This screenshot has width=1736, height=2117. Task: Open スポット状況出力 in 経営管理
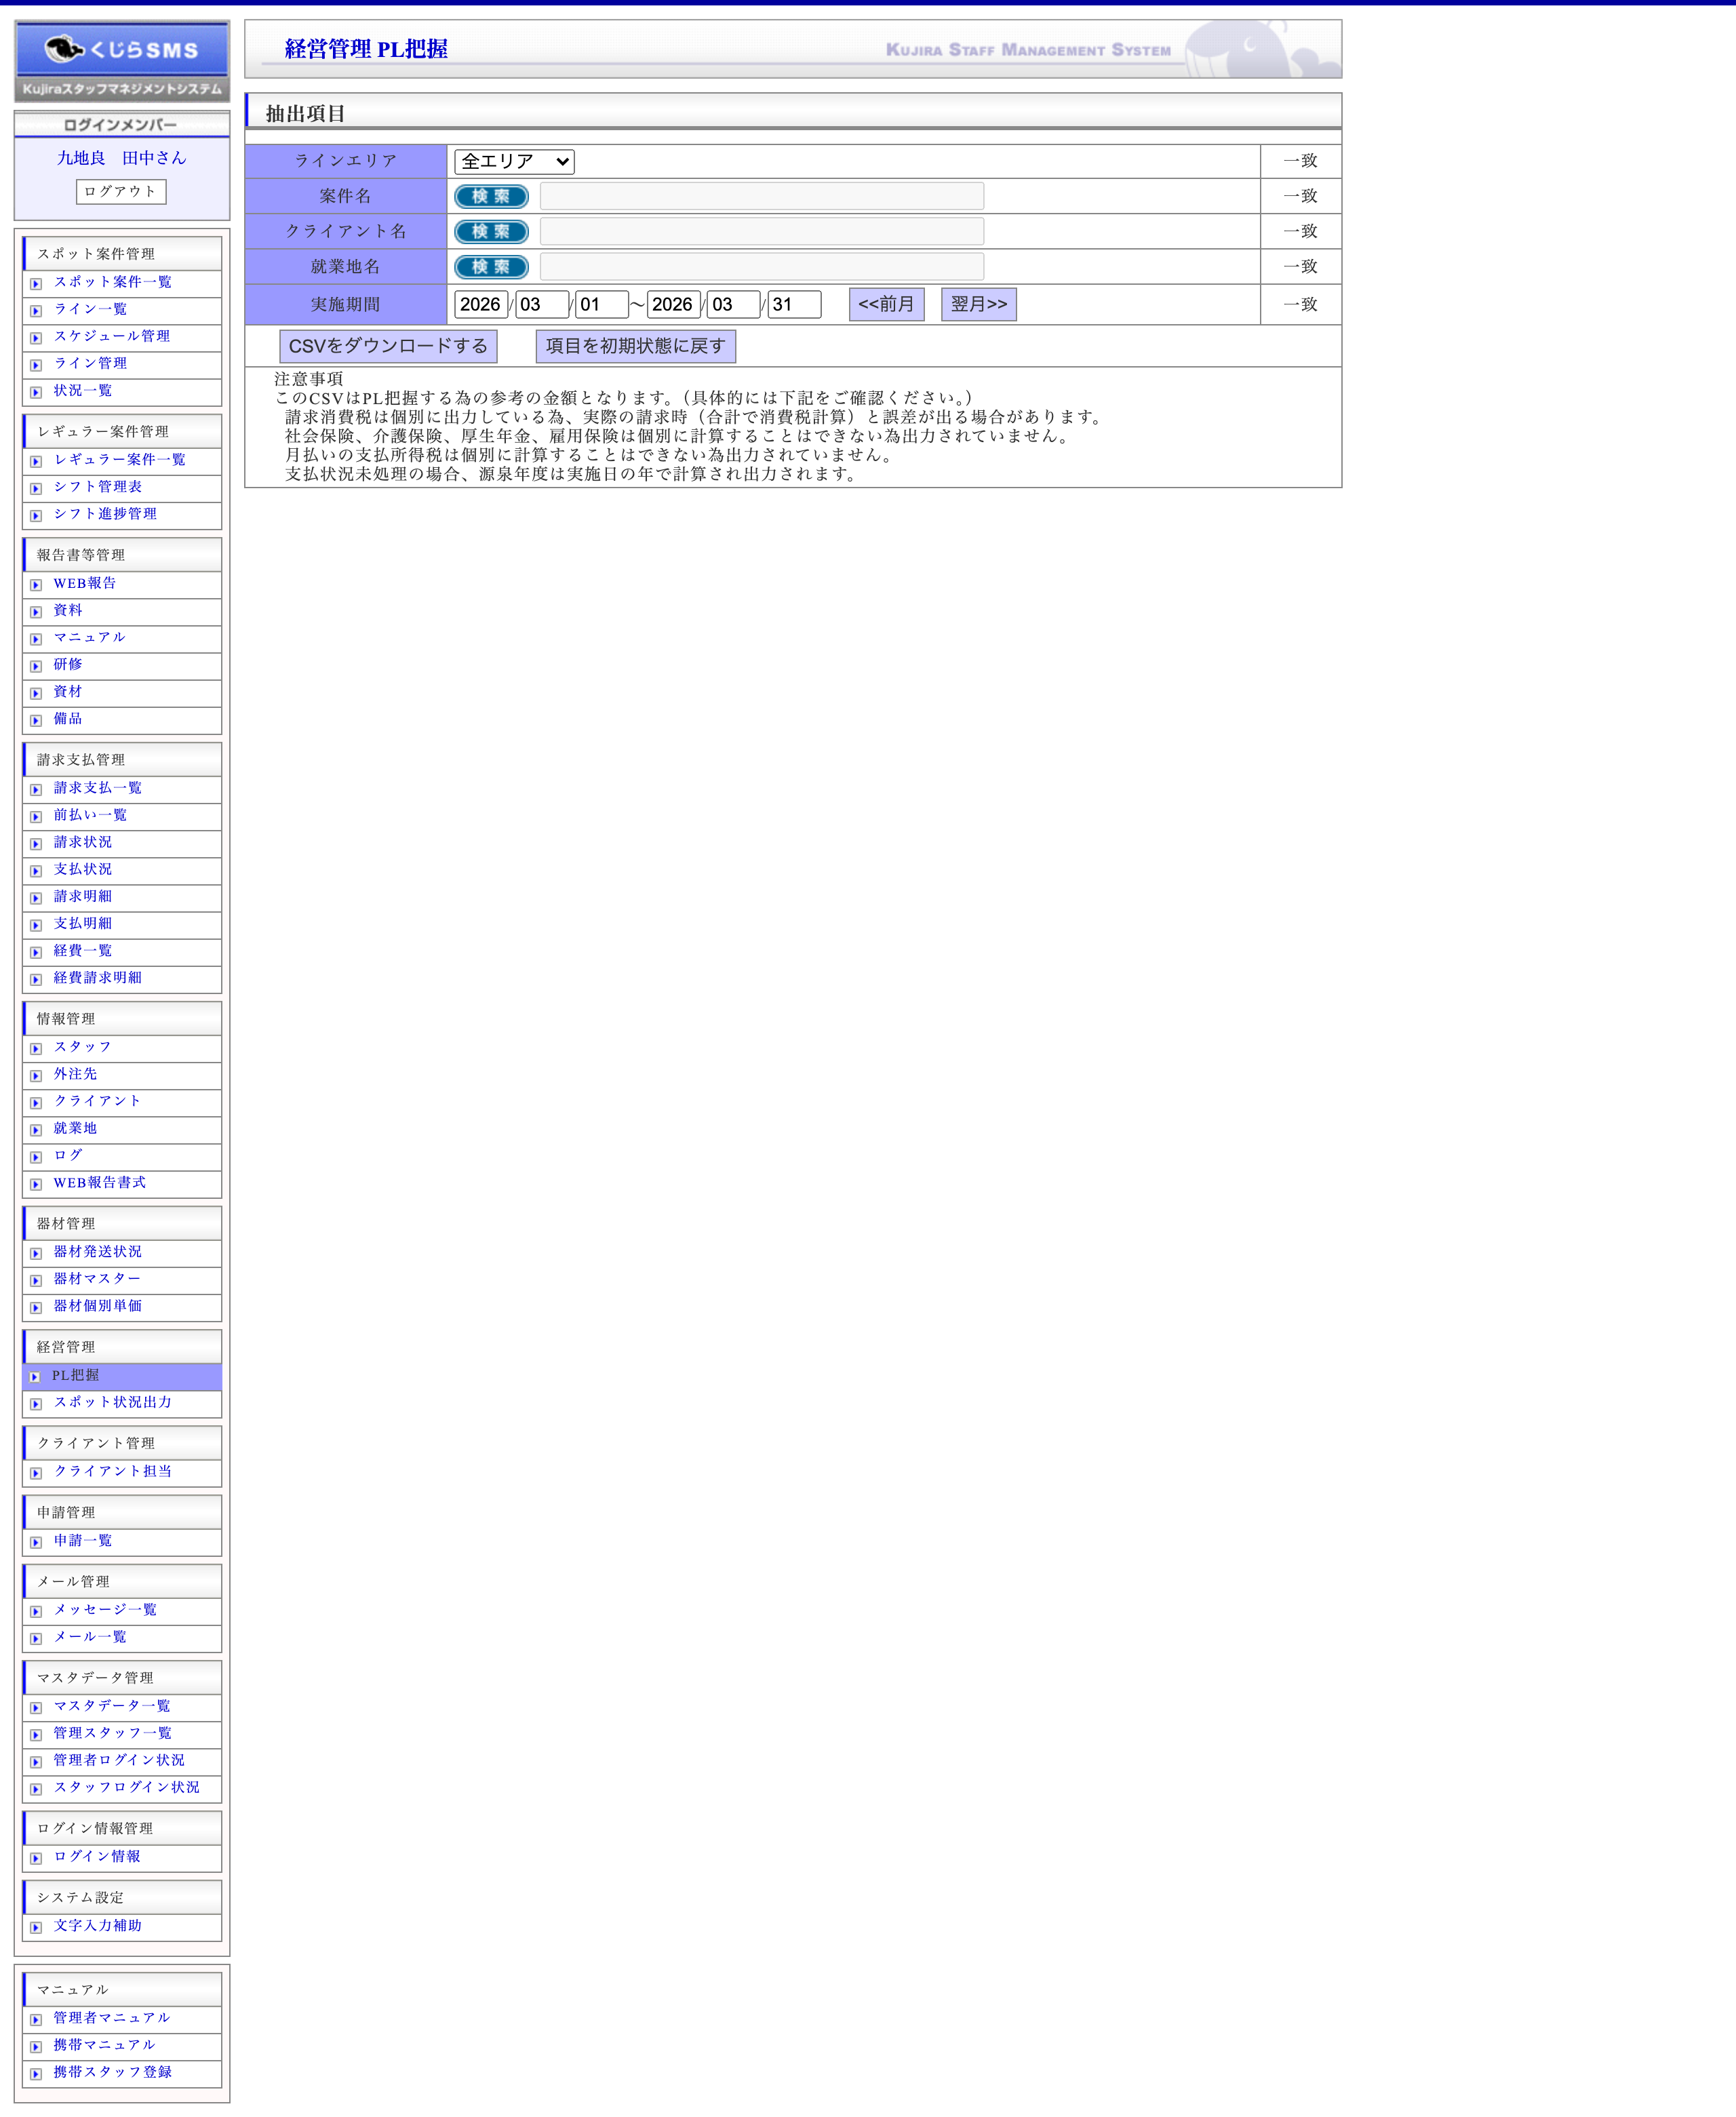pyautogui.click(x=112, y=1402)
